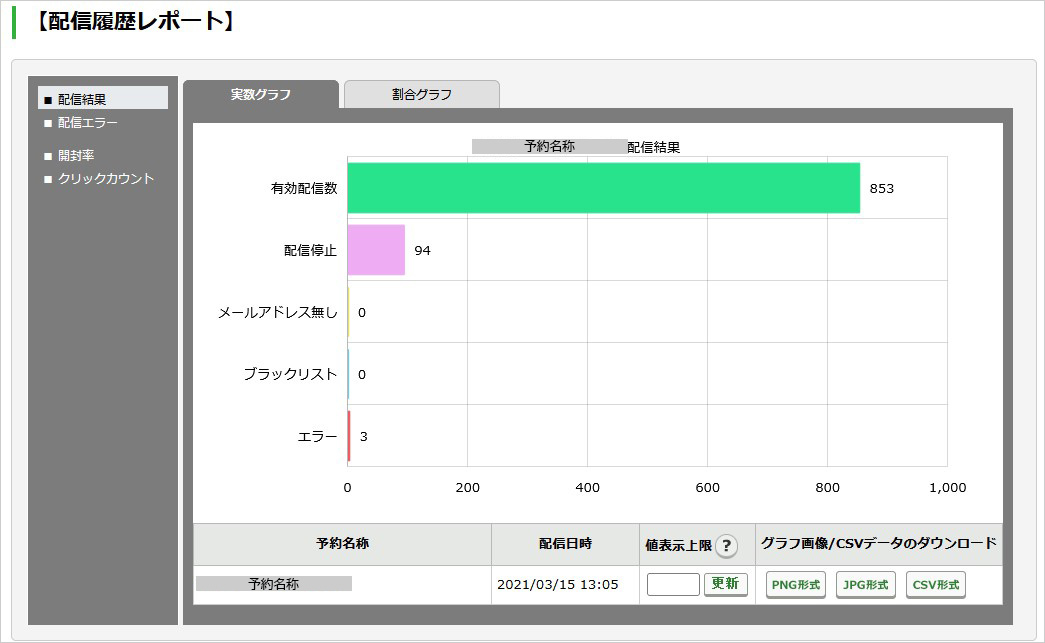Click the メールアドレス無し axis label

(278, 313)
